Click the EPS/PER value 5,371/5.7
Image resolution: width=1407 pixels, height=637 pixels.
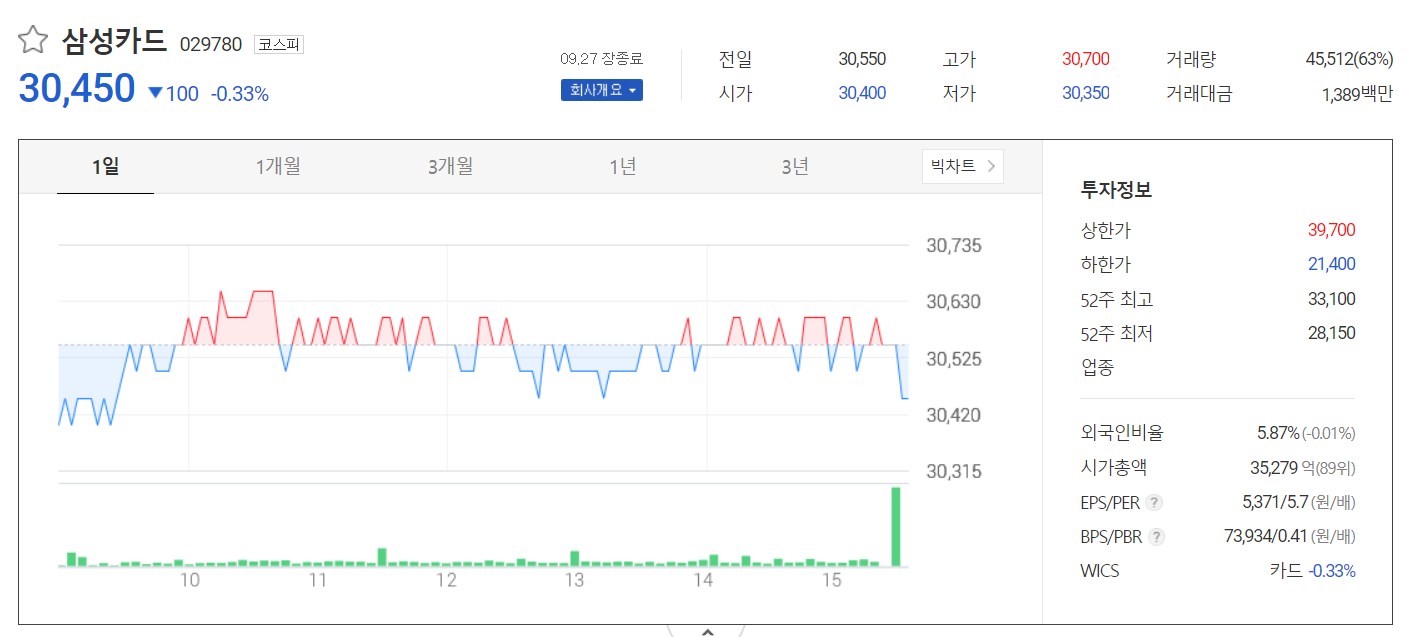[x=1274, y=502]
